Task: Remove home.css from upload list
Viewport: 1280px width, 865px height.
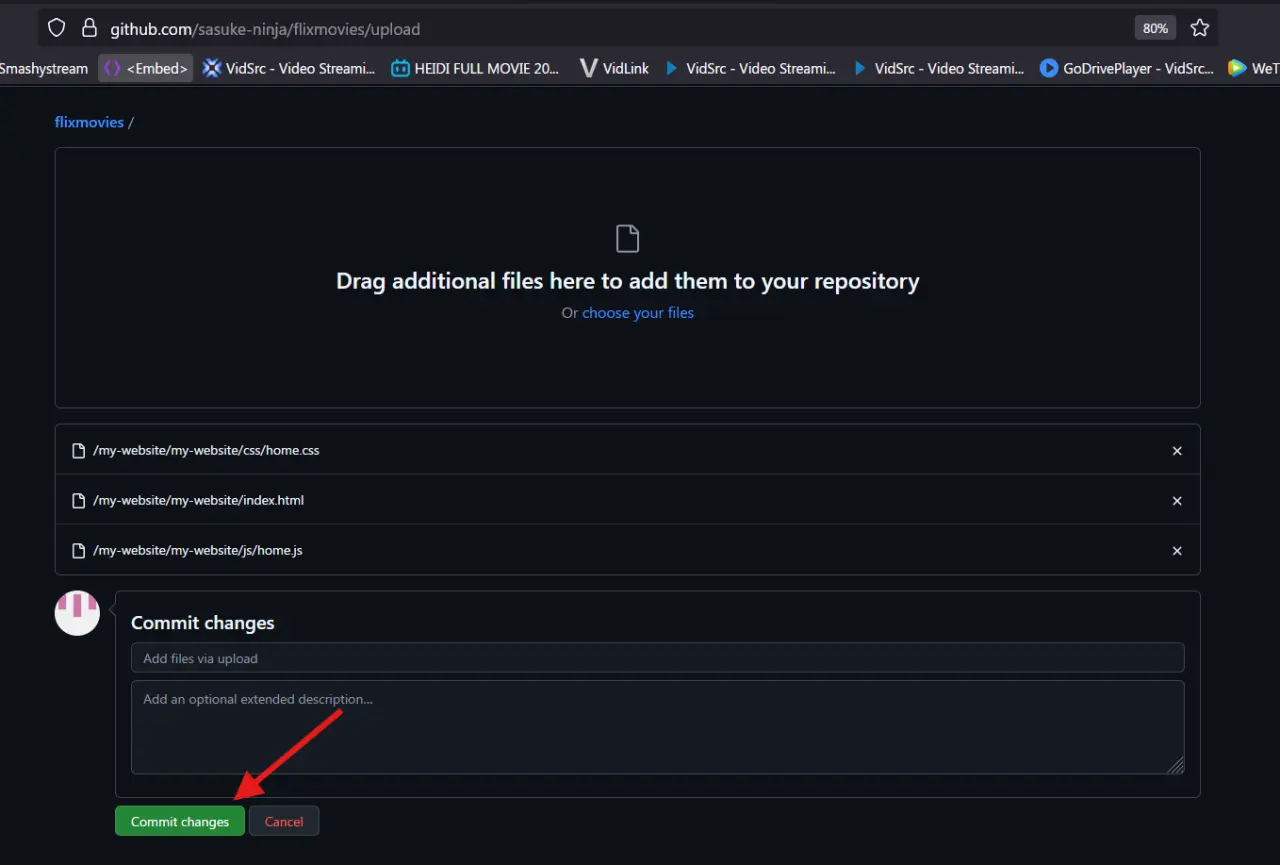Action: point(1177,451)
